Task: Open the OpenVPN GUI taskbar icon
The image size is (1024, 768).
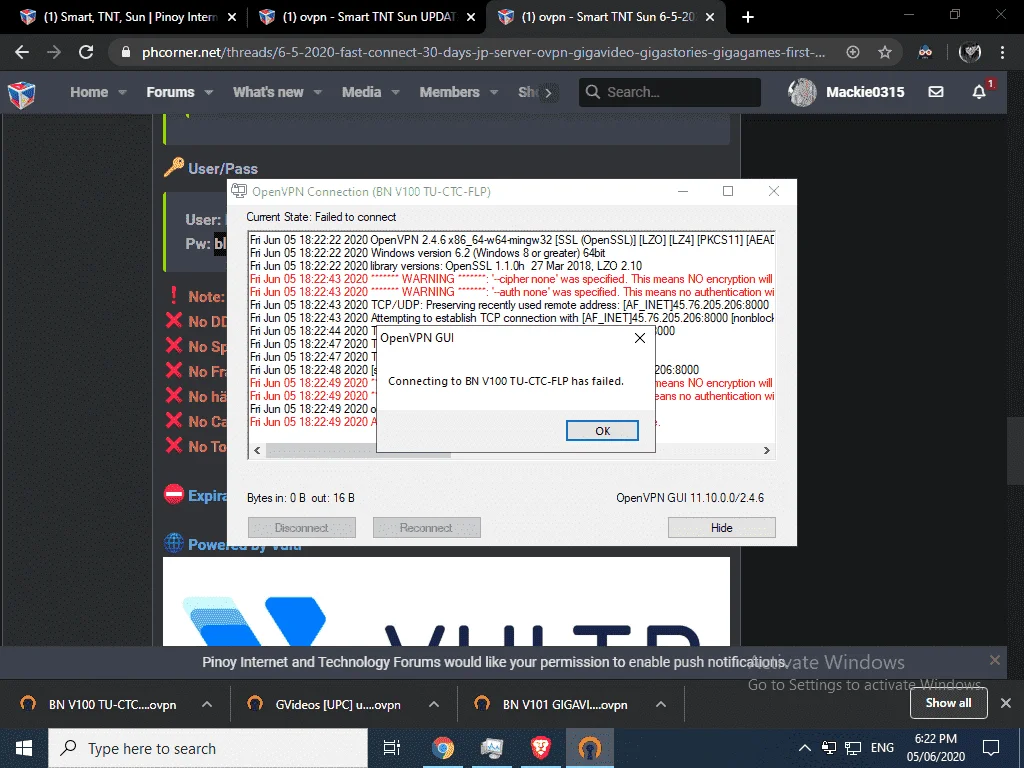Action: (x=590, y=748)
